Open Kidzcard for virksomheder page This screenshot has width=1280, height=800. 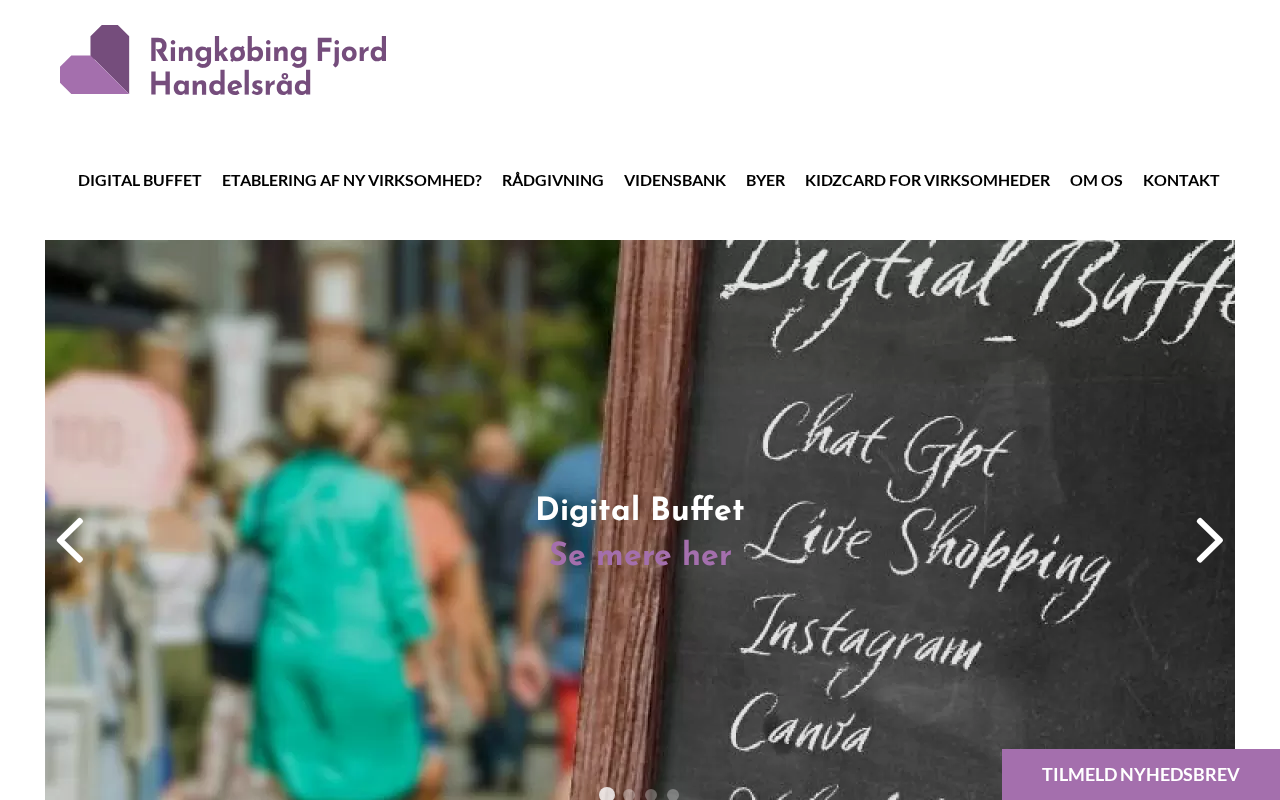tap(928, 180)
